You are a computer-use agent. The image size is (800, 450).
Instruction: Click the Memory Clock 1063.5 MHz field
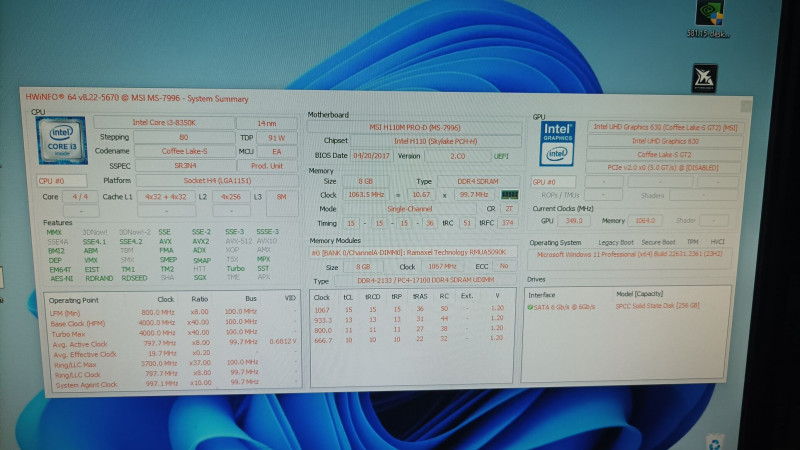pos(366,194)
